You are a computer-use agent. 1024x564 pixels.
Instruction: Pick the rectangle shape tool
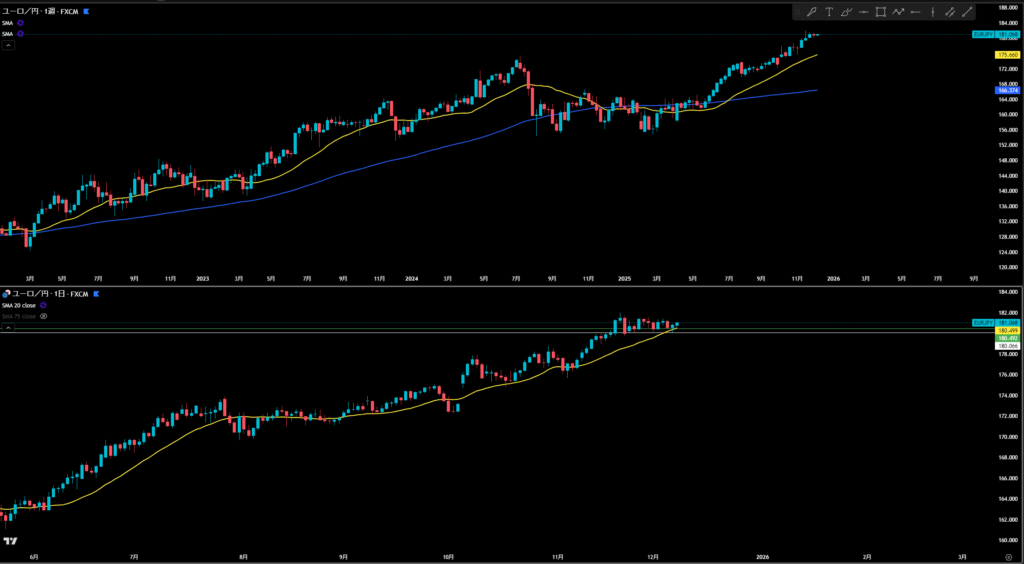(881, 12)
